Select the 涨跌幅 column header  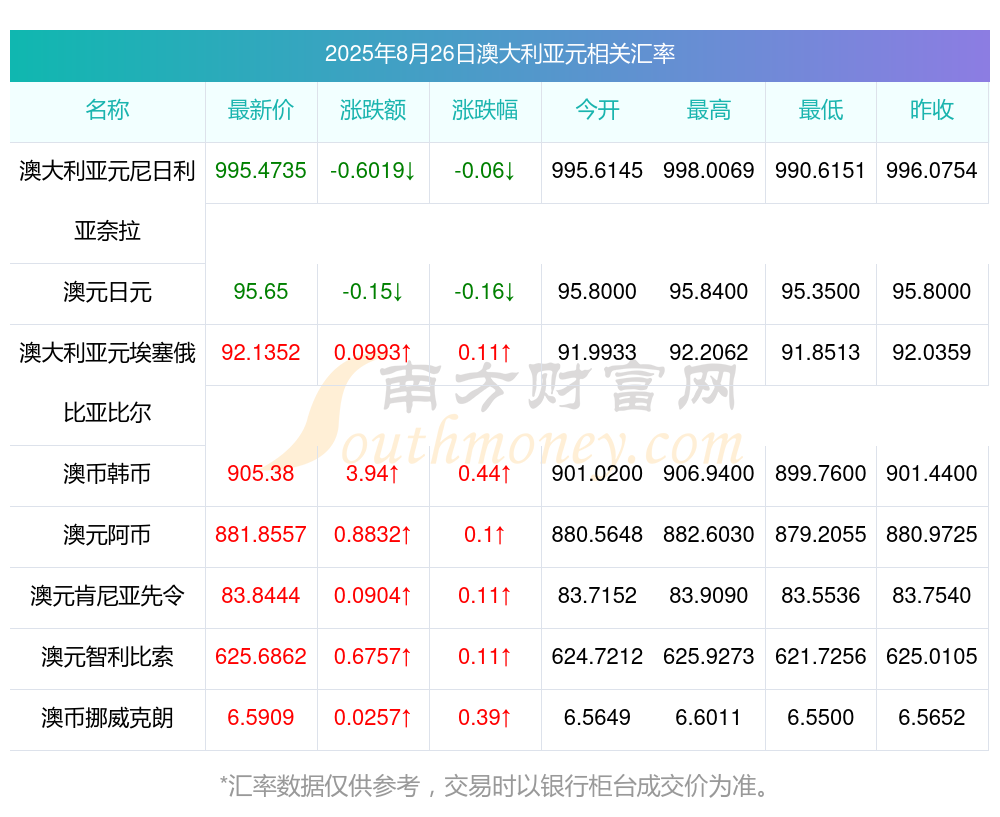tap(485, 110)
